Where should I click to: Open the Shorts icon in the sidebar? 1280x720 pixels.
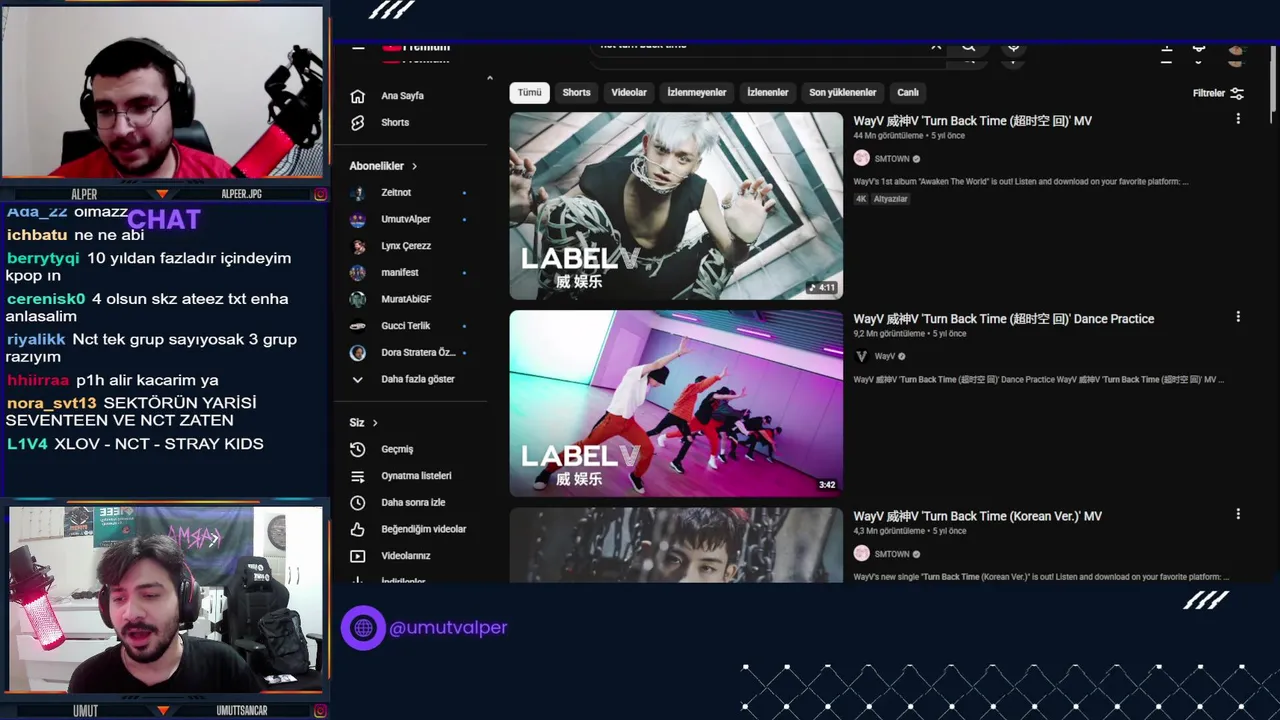[x=358, y=122]
